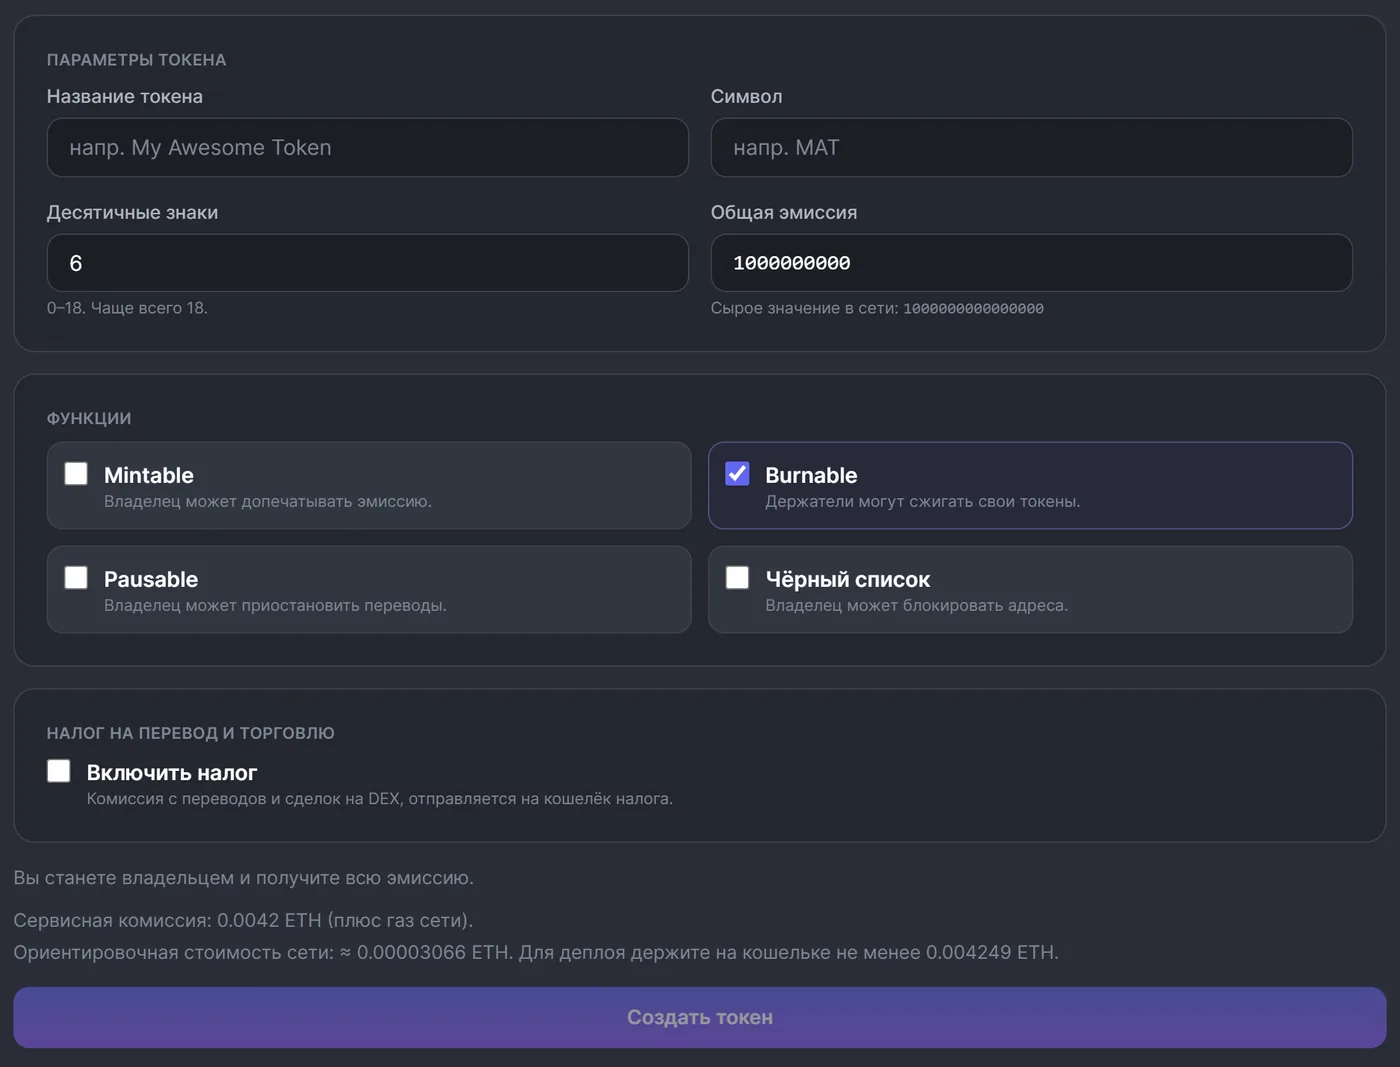This screenshot has width=1400, height=1067.
Task: Click the Включить налог label text
Action: point(172,772)
